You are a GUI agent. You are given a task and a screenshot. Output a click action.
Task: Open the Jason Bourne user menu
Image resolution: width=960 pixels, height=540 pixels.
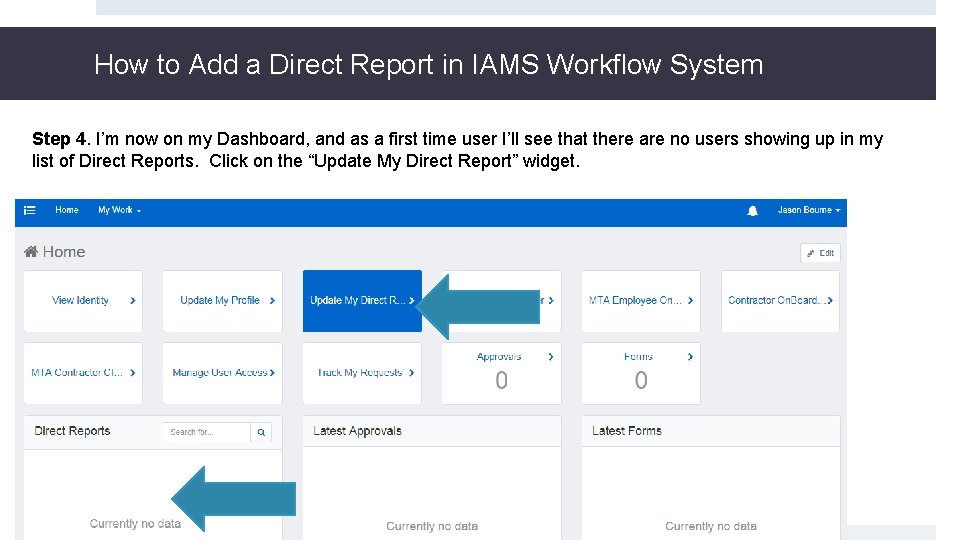[809, 210]
